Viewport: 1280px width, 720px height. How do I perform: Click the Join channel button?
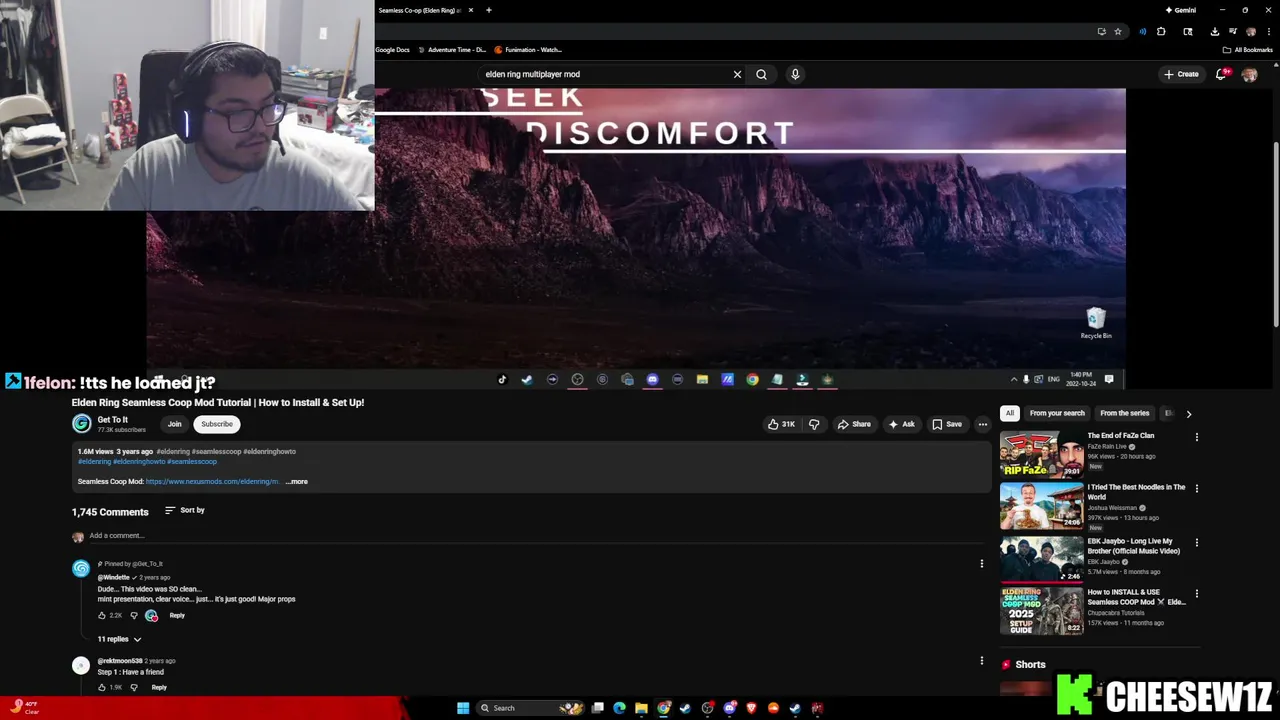[x=174, y=424]
